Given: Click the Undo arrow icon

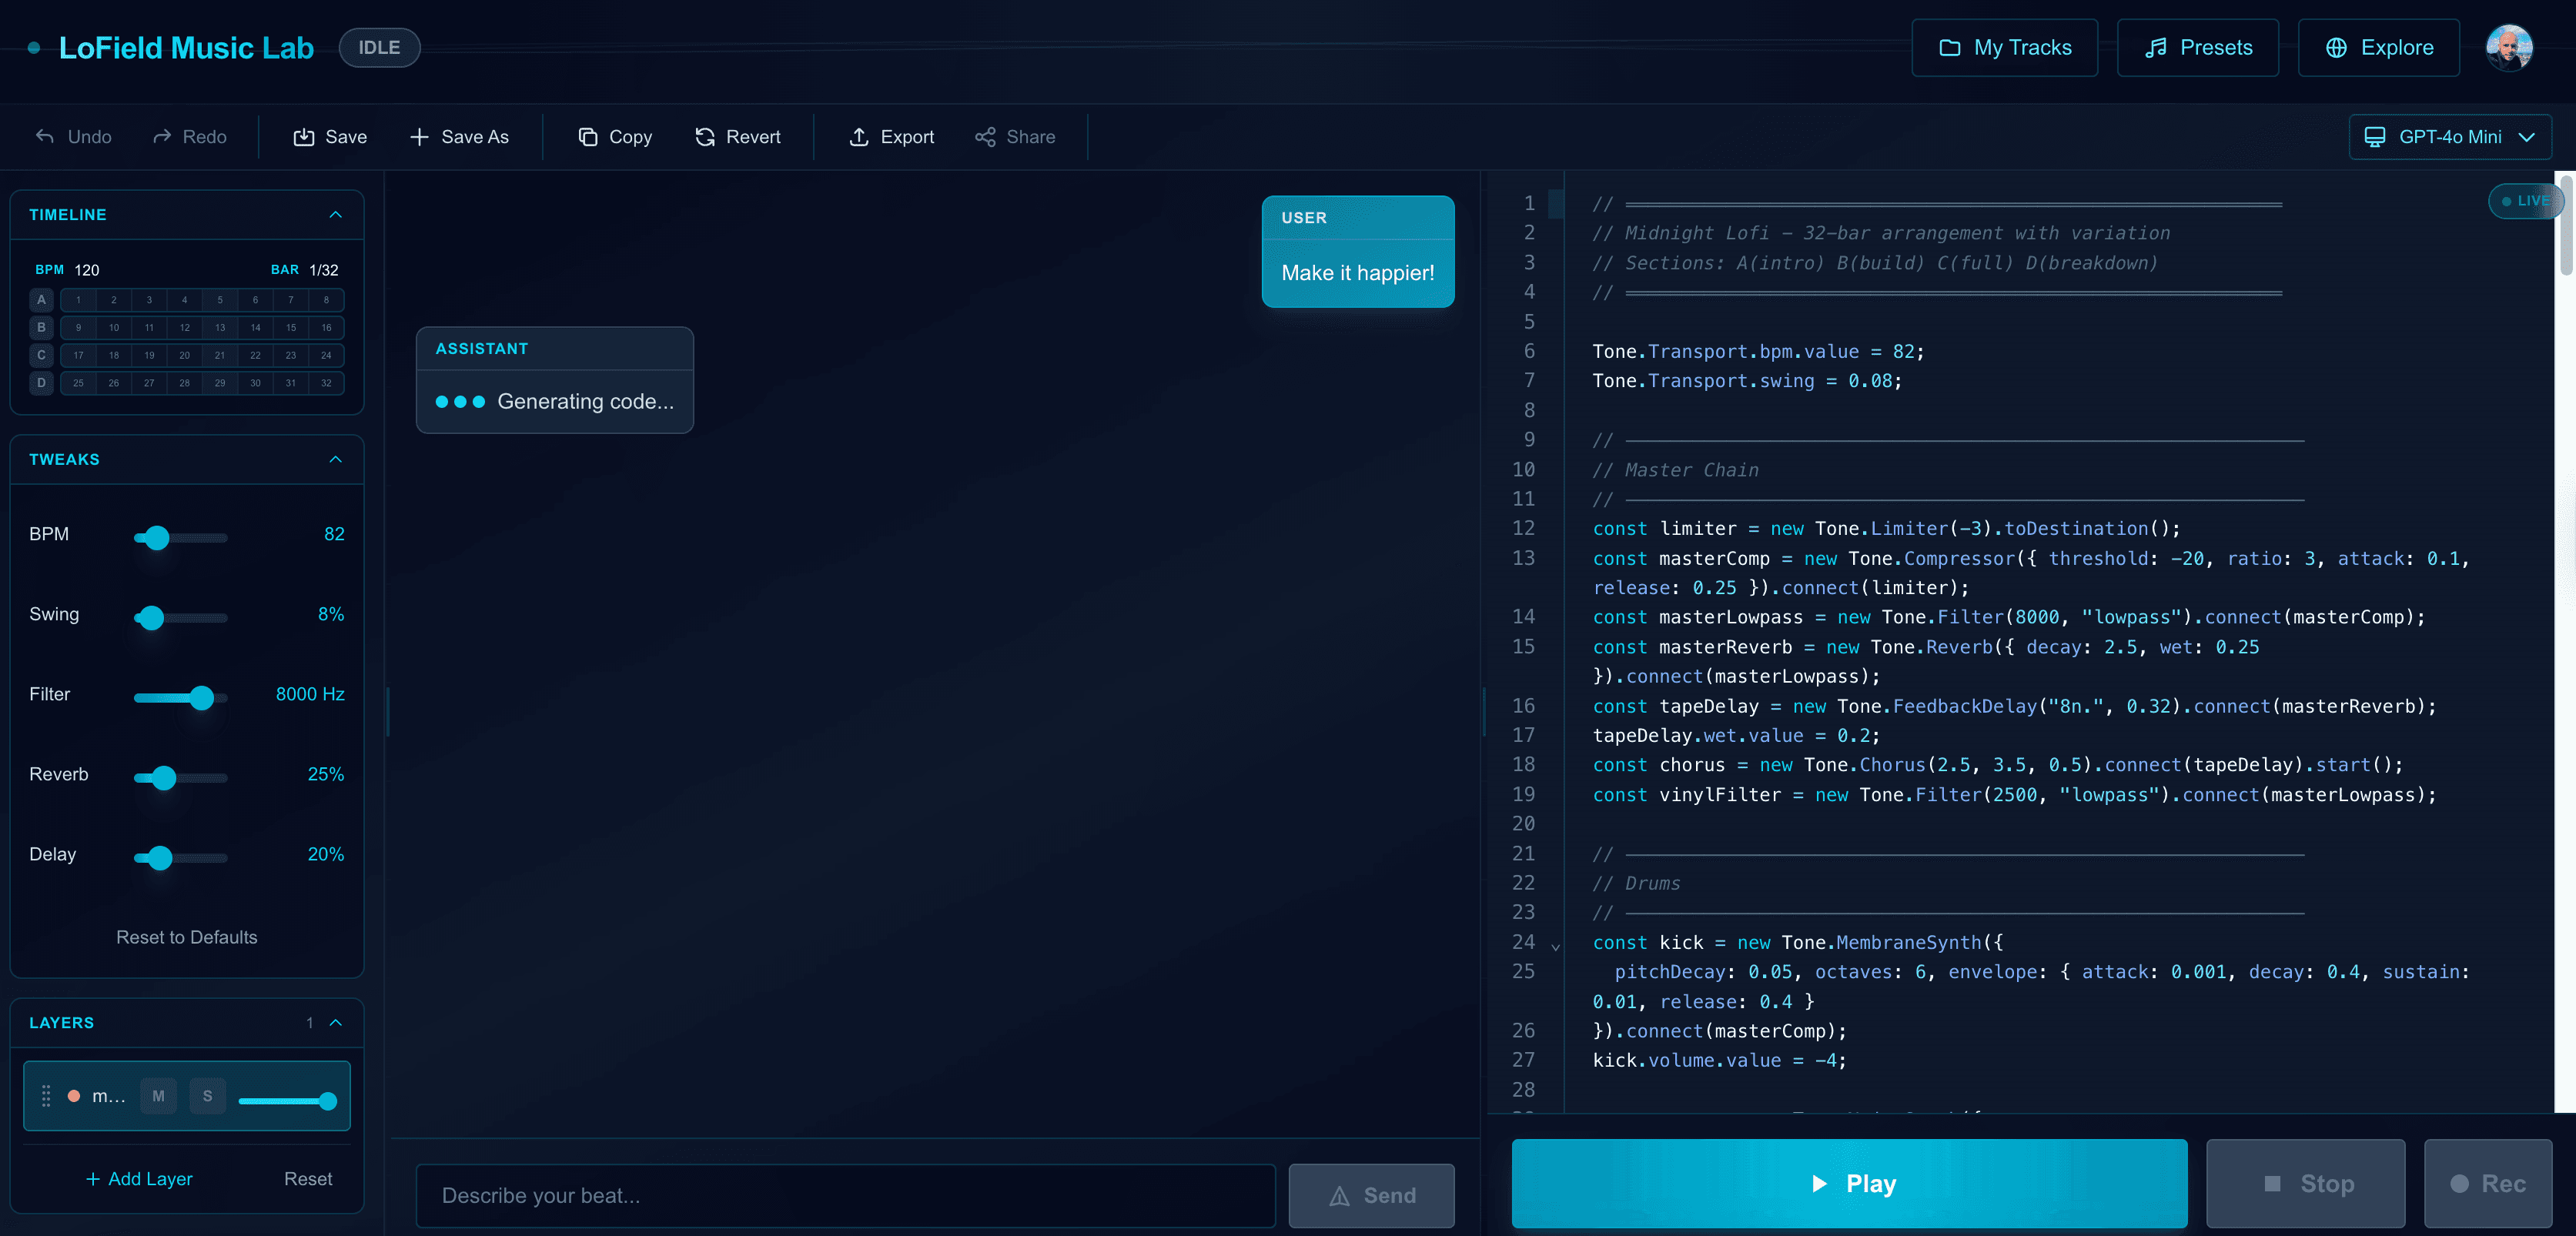Looking at the screenshot, I should click(45, 136).
